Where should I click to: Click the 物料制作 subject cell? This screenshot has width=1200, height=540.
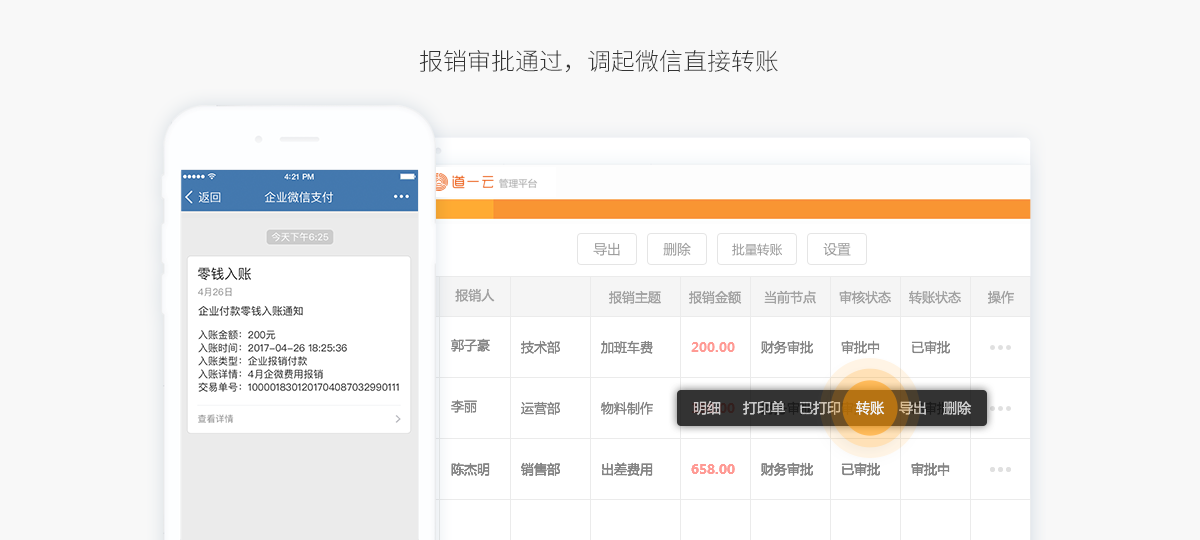(627, 409)
